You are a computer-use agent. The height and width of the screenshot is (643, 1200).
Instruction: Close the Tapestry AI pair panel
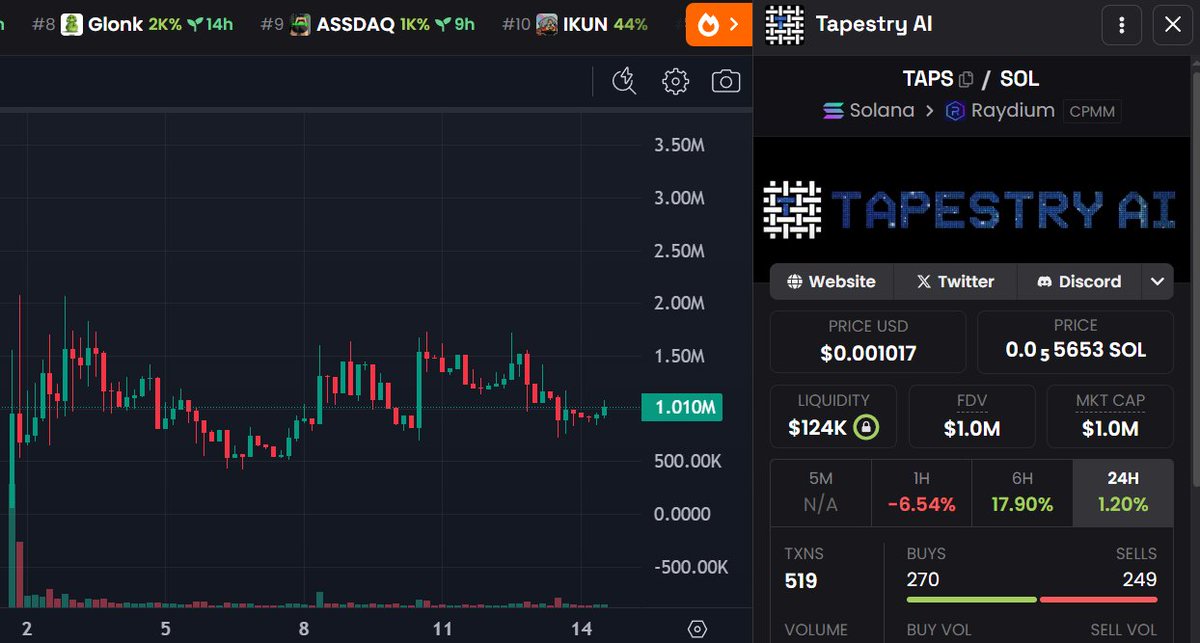1173,24
